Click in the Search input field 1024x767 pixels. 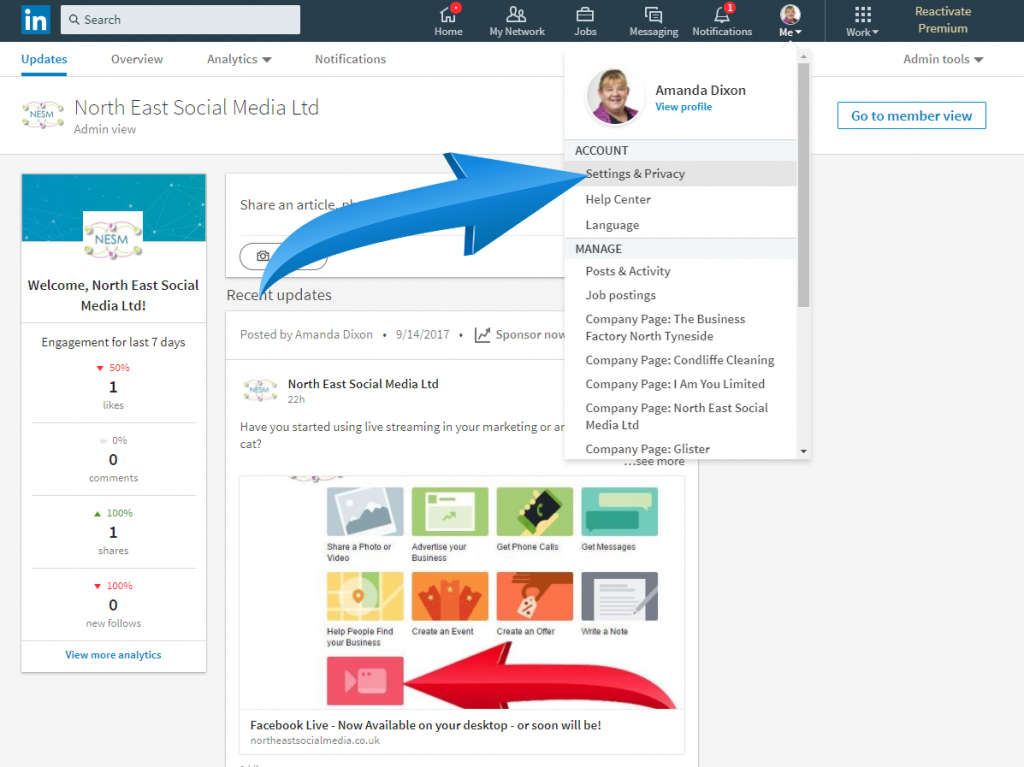point(180,20)
